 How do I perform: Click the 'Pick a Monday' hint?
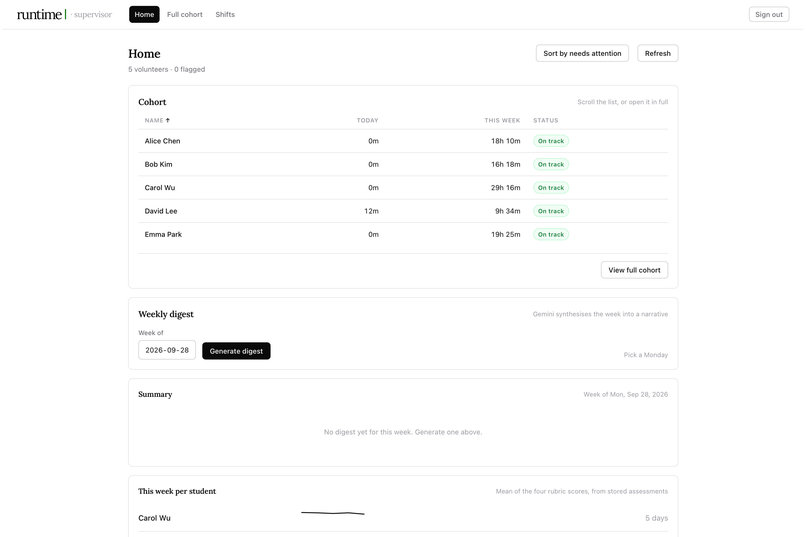(646, 355)
